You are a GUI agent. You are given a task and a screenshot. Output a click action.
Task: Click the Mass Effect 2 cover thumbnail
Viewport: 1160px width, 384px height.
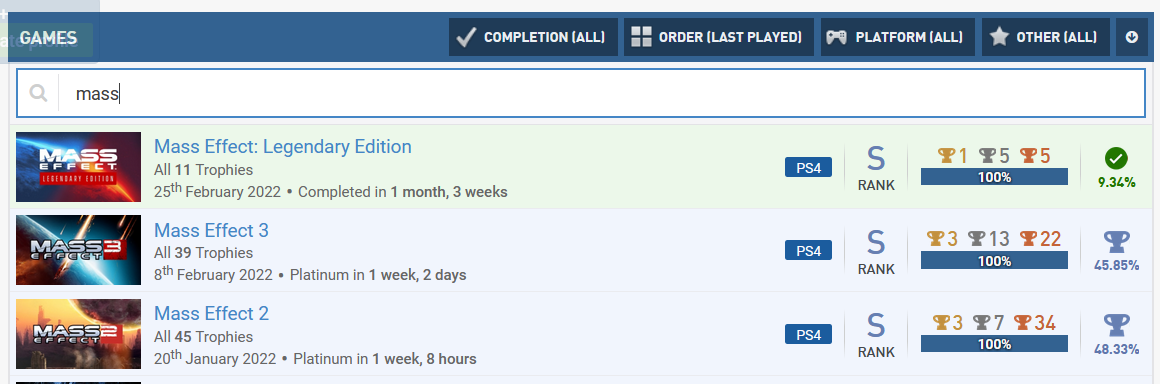pyautogui.click(x=78, y=334)
